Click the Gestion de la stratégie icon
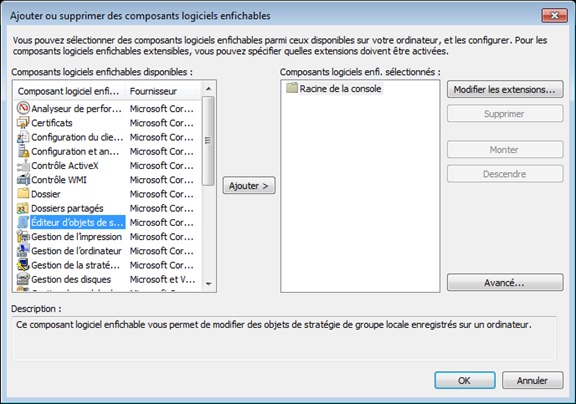576x404 pixels. (x=23, y=265)
